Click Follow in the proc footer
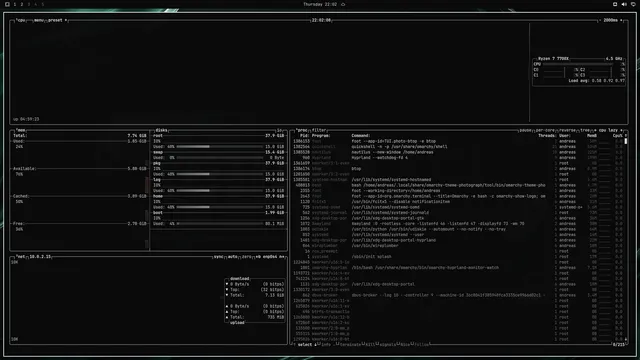Image resolution: width=640 pixels, height=360 pixels. 422,344
